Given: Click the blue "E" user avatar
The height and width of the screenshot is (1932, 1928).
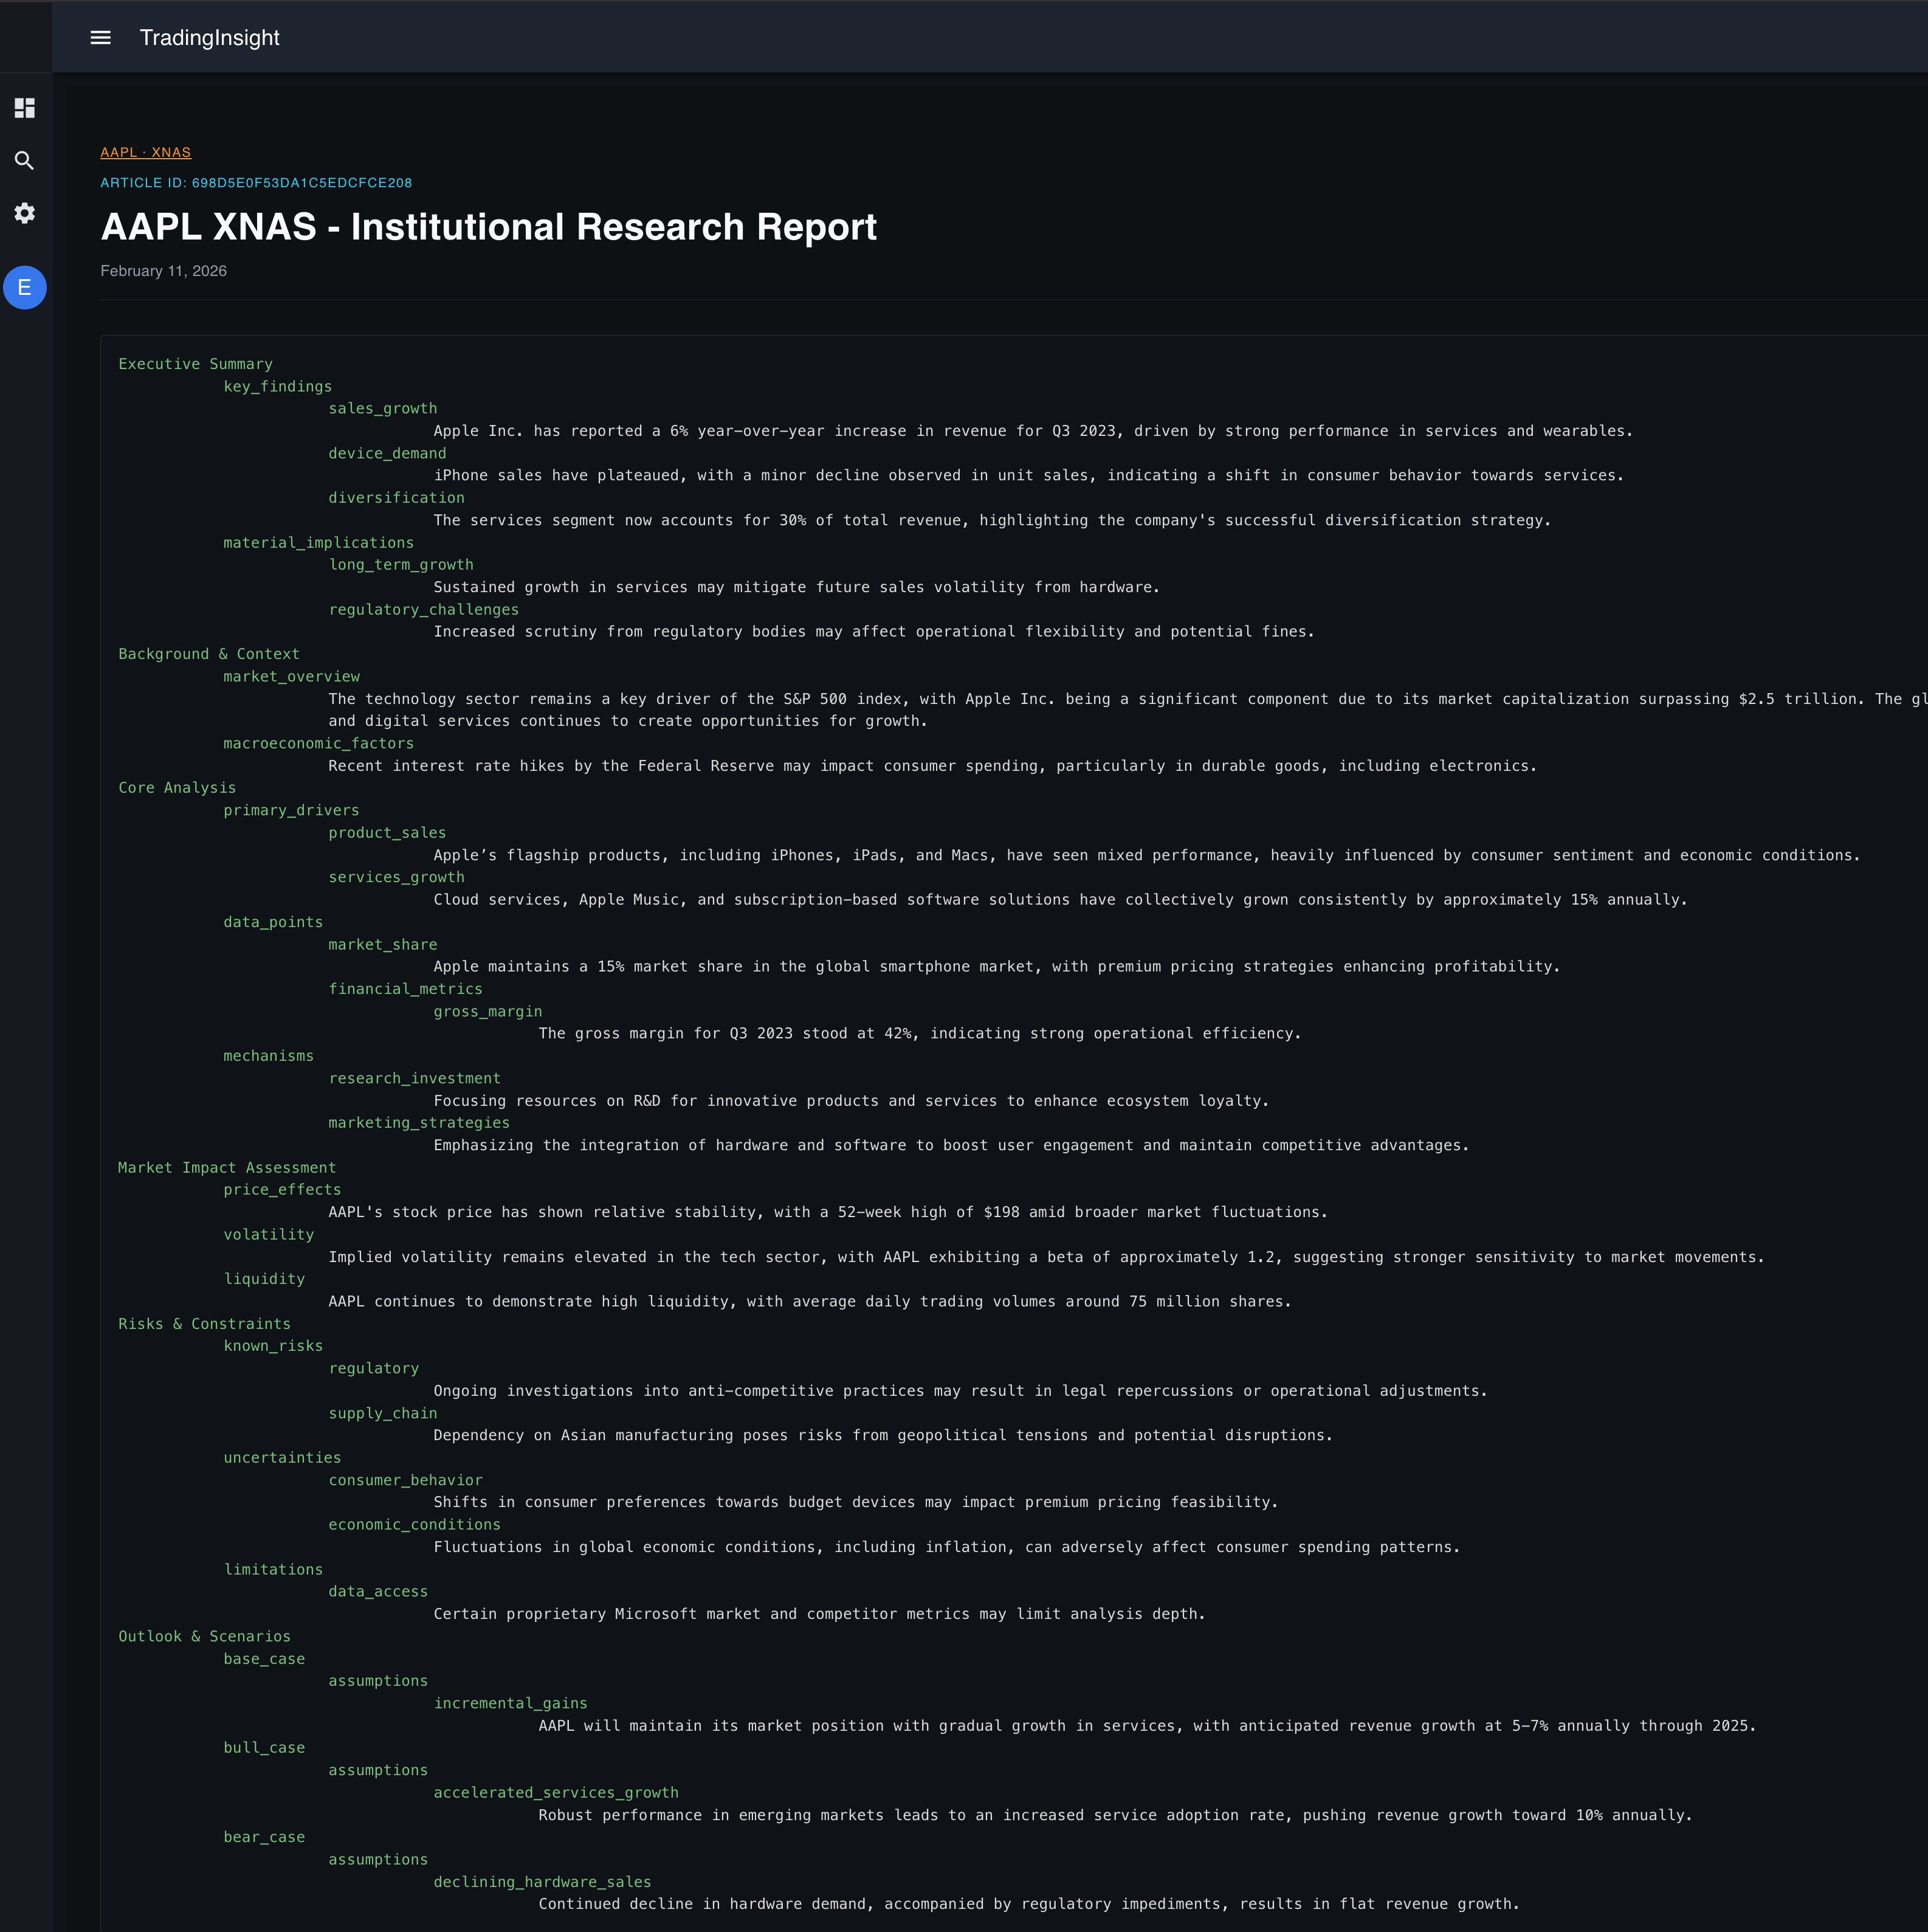Looking at the screenshot, I should 25,288.
